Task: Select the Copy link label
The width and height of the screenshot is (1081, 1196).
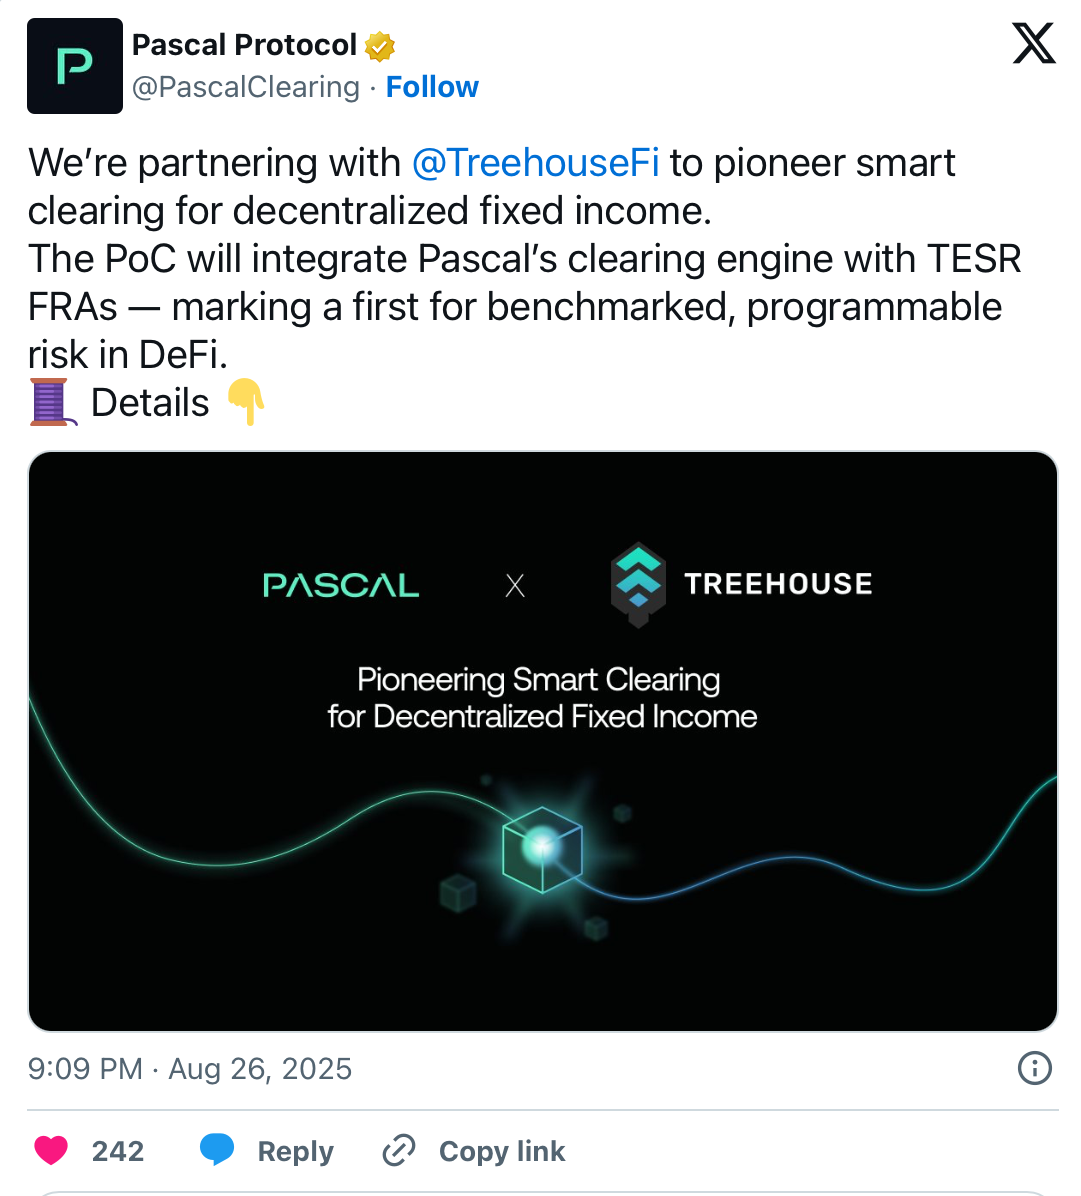Action: pos(502,1151)
